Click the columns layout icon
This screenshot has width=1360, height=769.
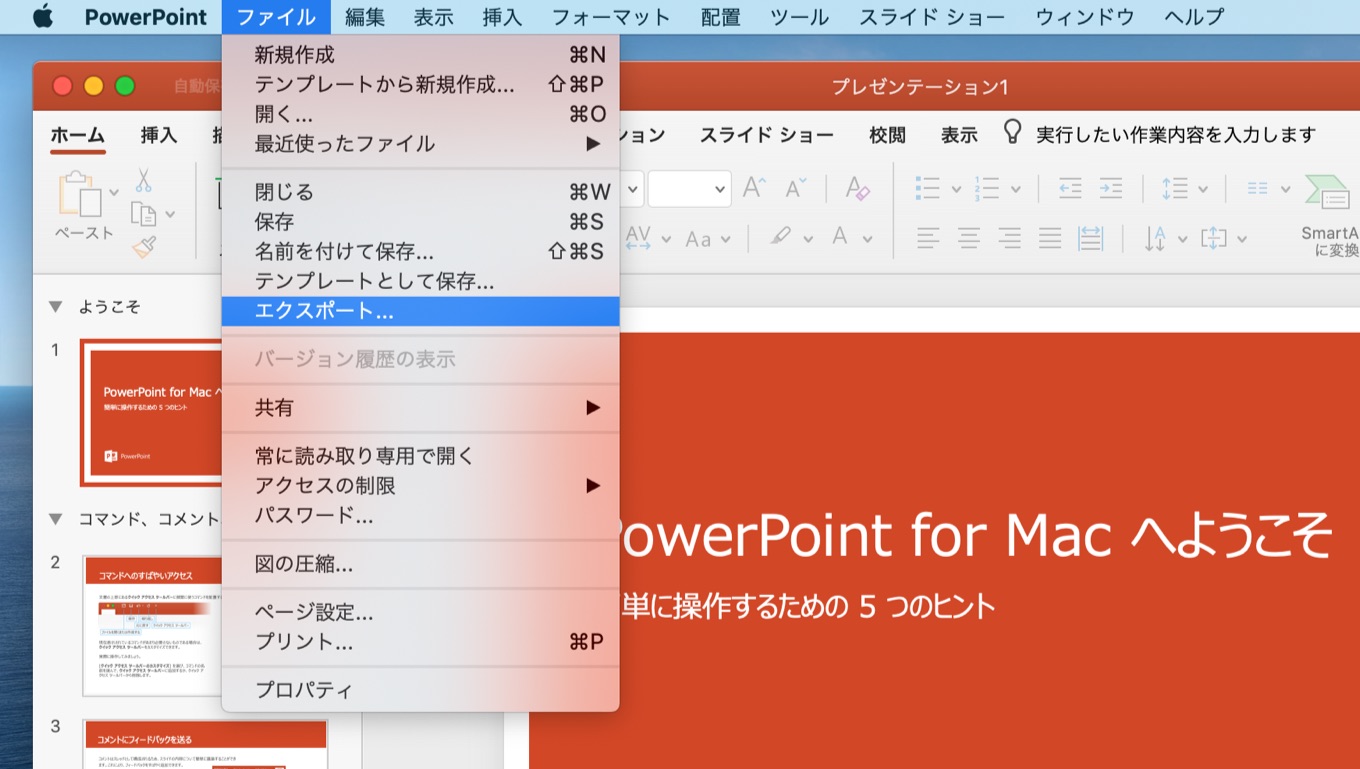coord(1258,188)
